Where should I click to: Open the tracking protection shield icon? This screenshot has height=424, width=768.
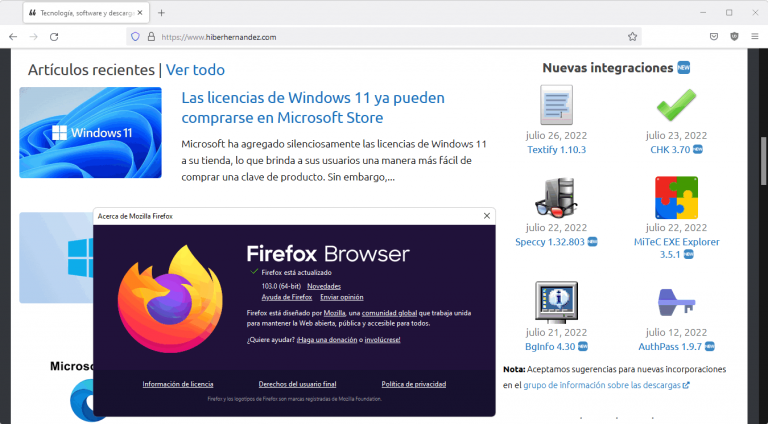pos(134,36)
